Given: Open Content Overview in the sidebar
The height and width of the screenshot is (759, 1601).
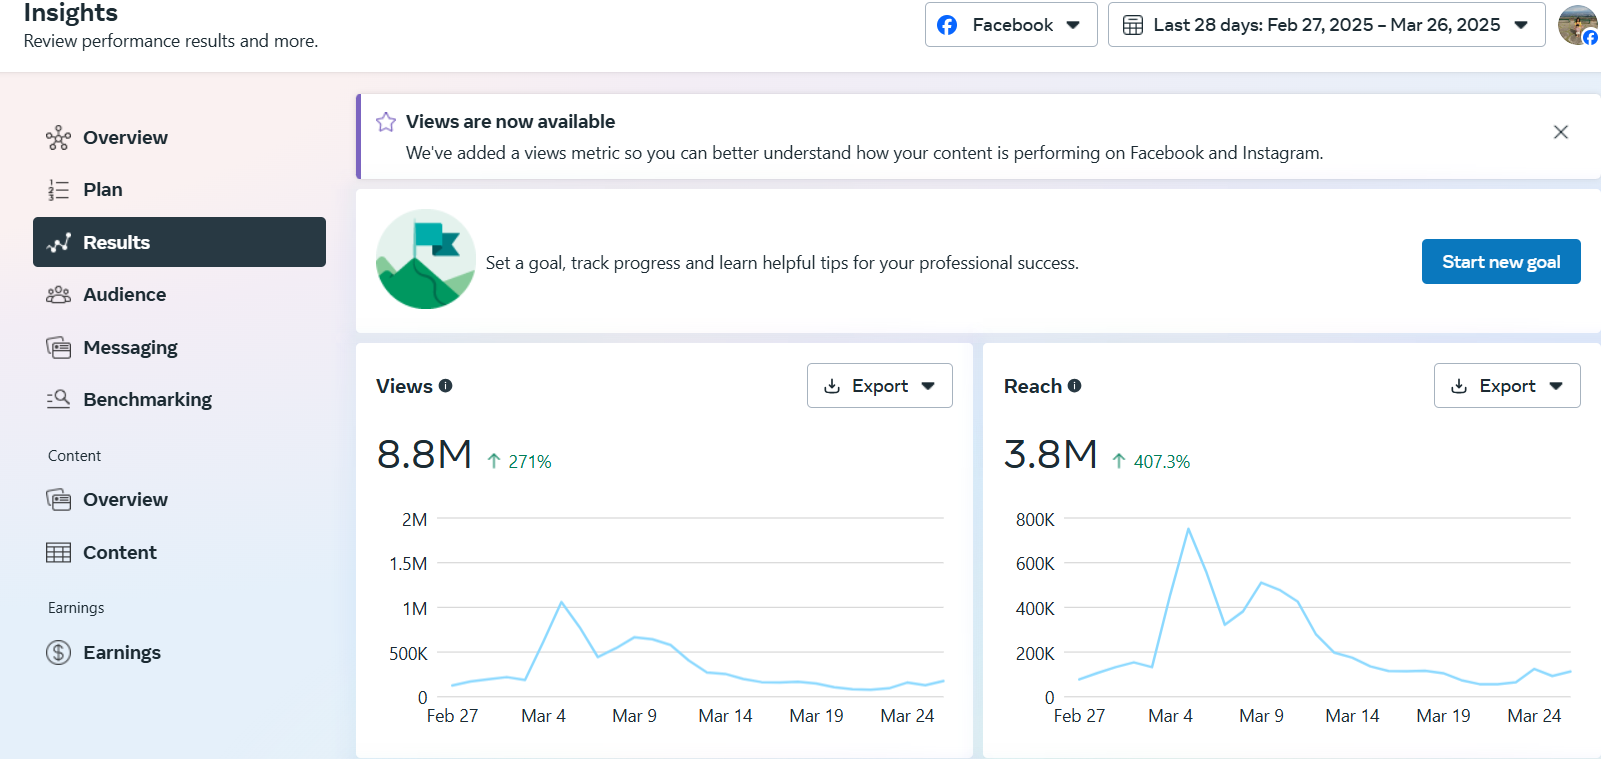Looking at the screenshot, I should tap(125, 500).
